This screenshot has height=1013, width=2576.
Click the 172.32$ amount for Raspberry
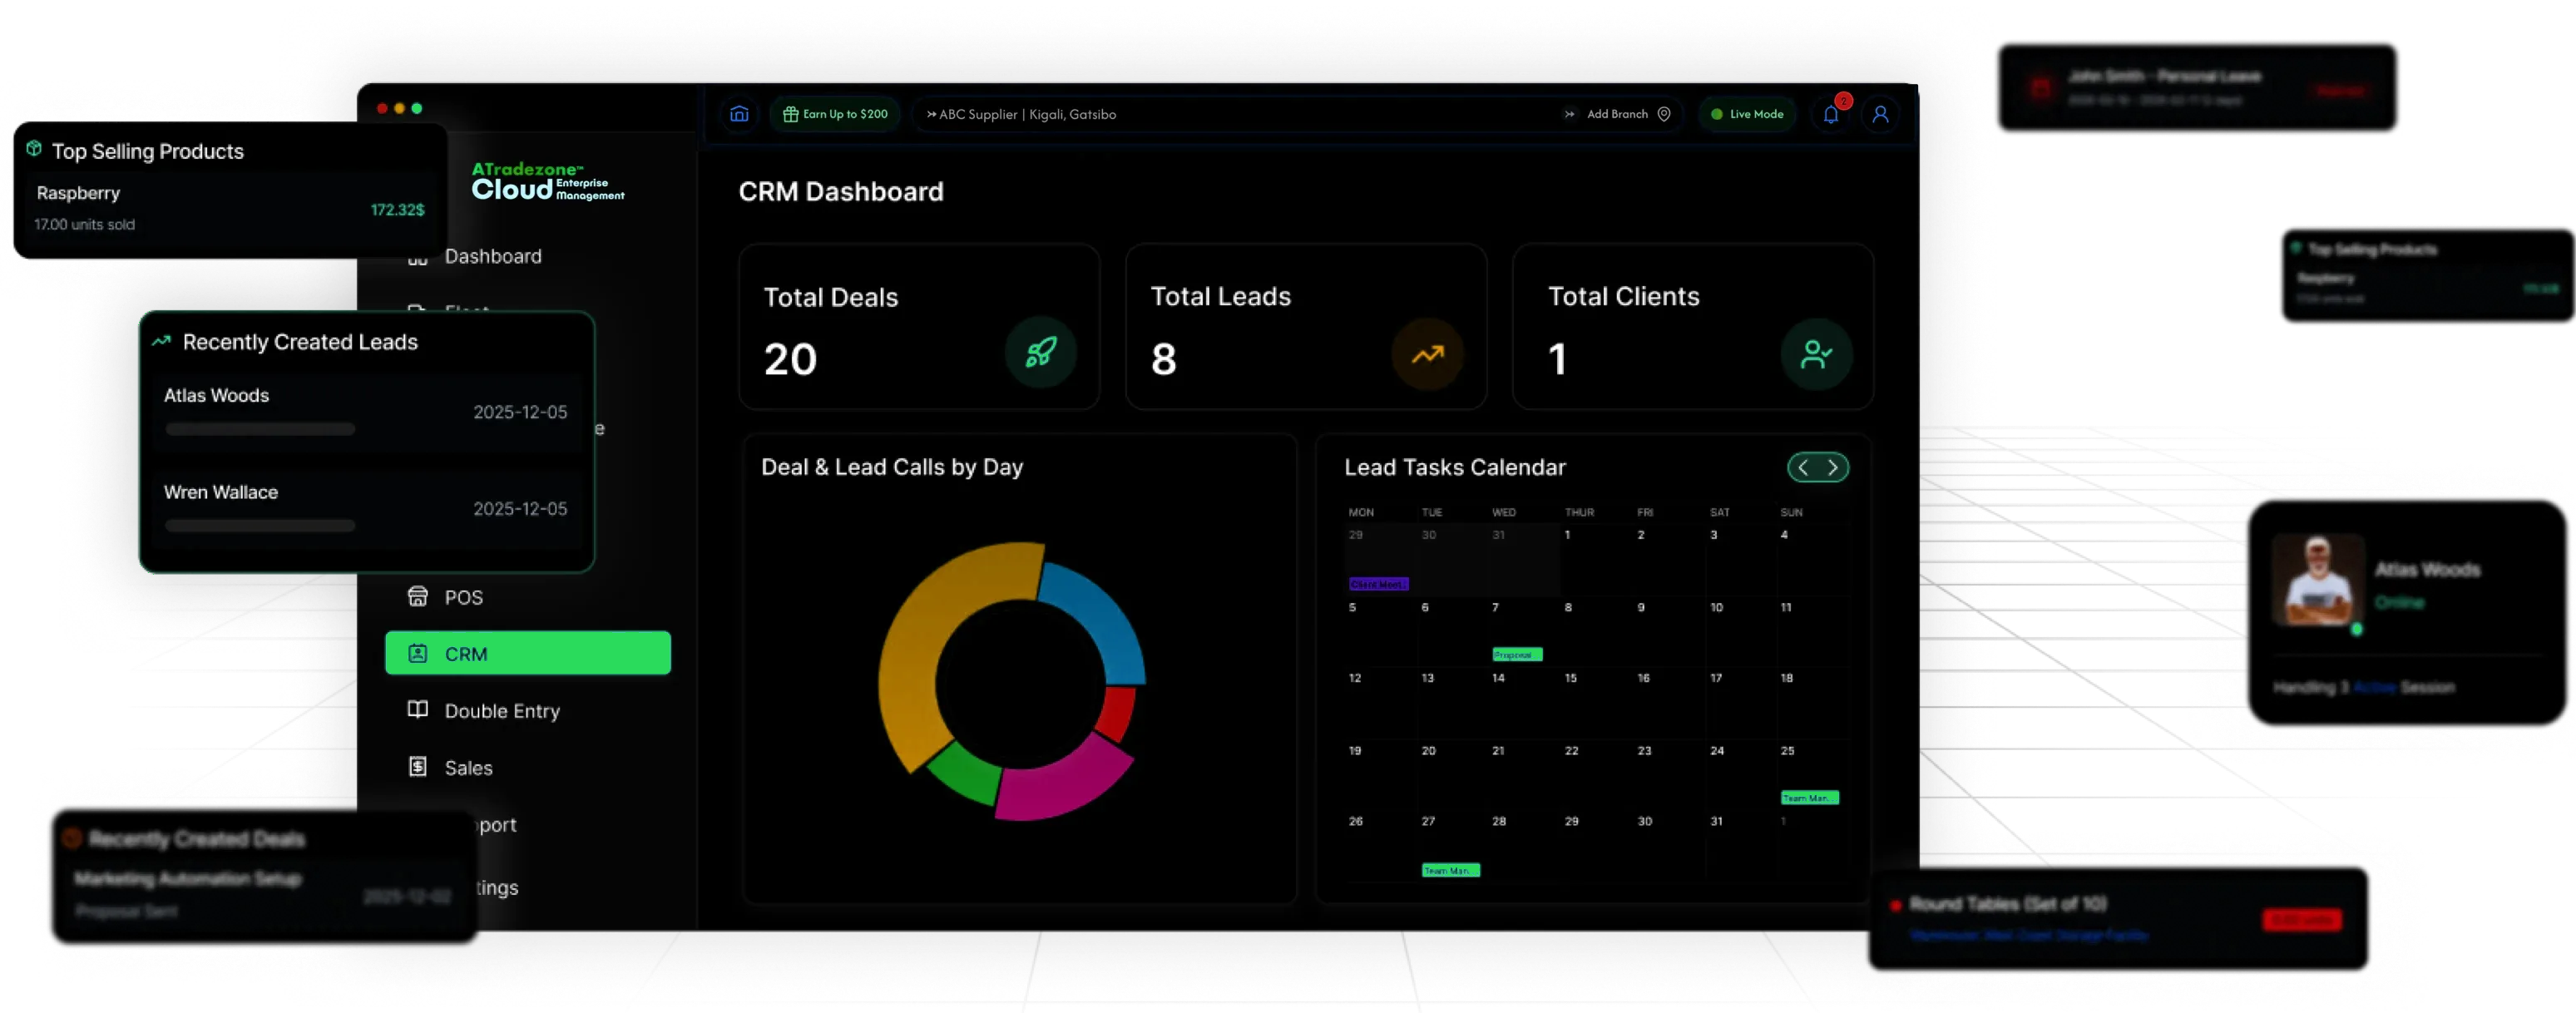(x=397, y=210)
